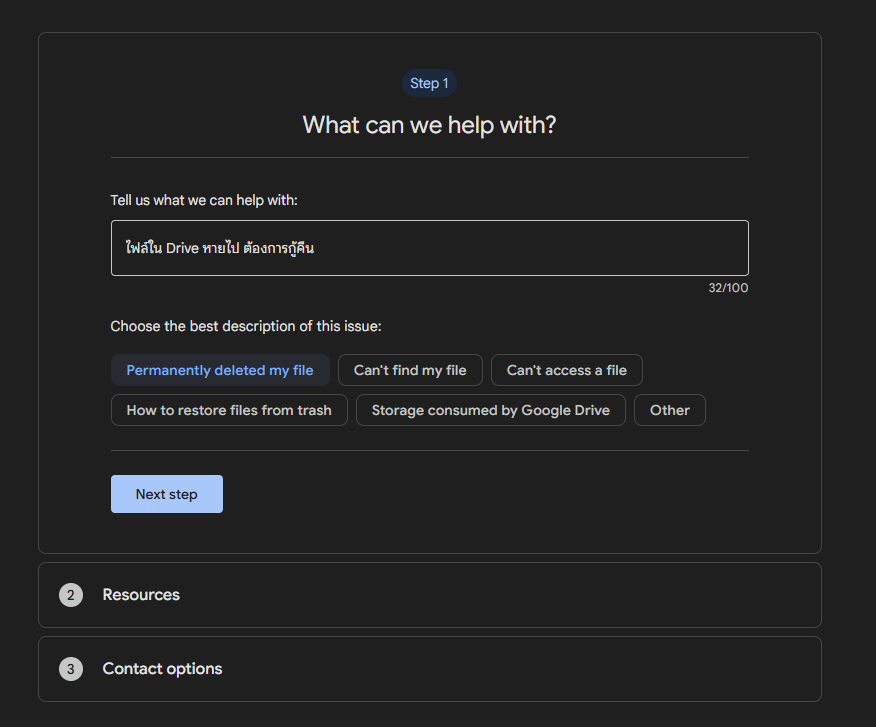Expand the Contact options section
Viewport: 876px width, 727px height.
click(430, 669)
